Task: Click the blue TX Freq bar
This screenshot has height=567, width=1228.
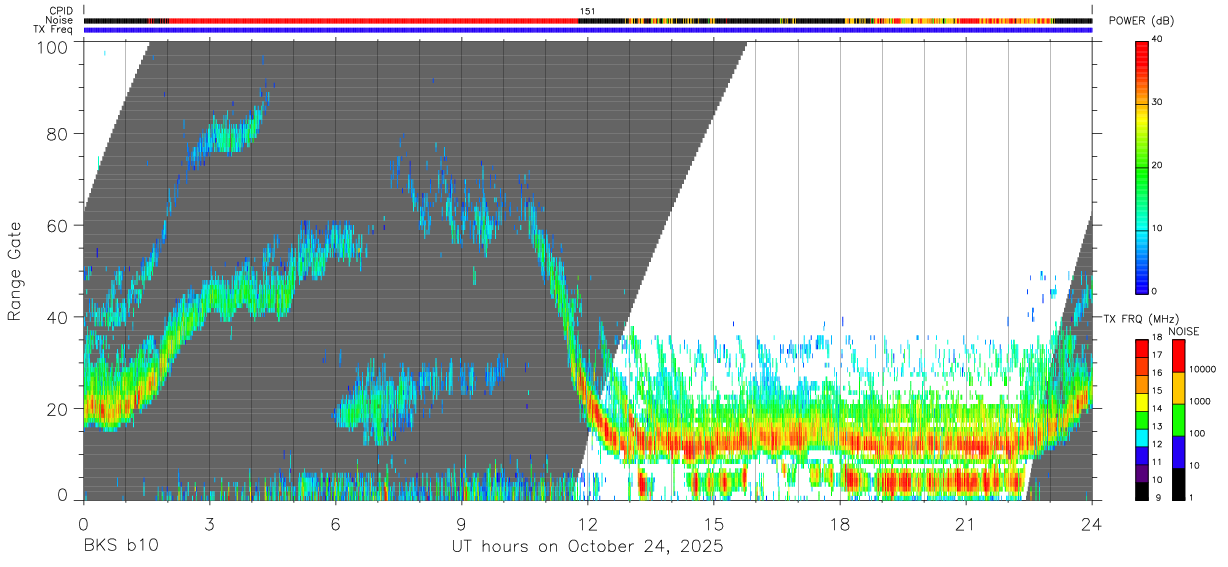Action: 588,30
